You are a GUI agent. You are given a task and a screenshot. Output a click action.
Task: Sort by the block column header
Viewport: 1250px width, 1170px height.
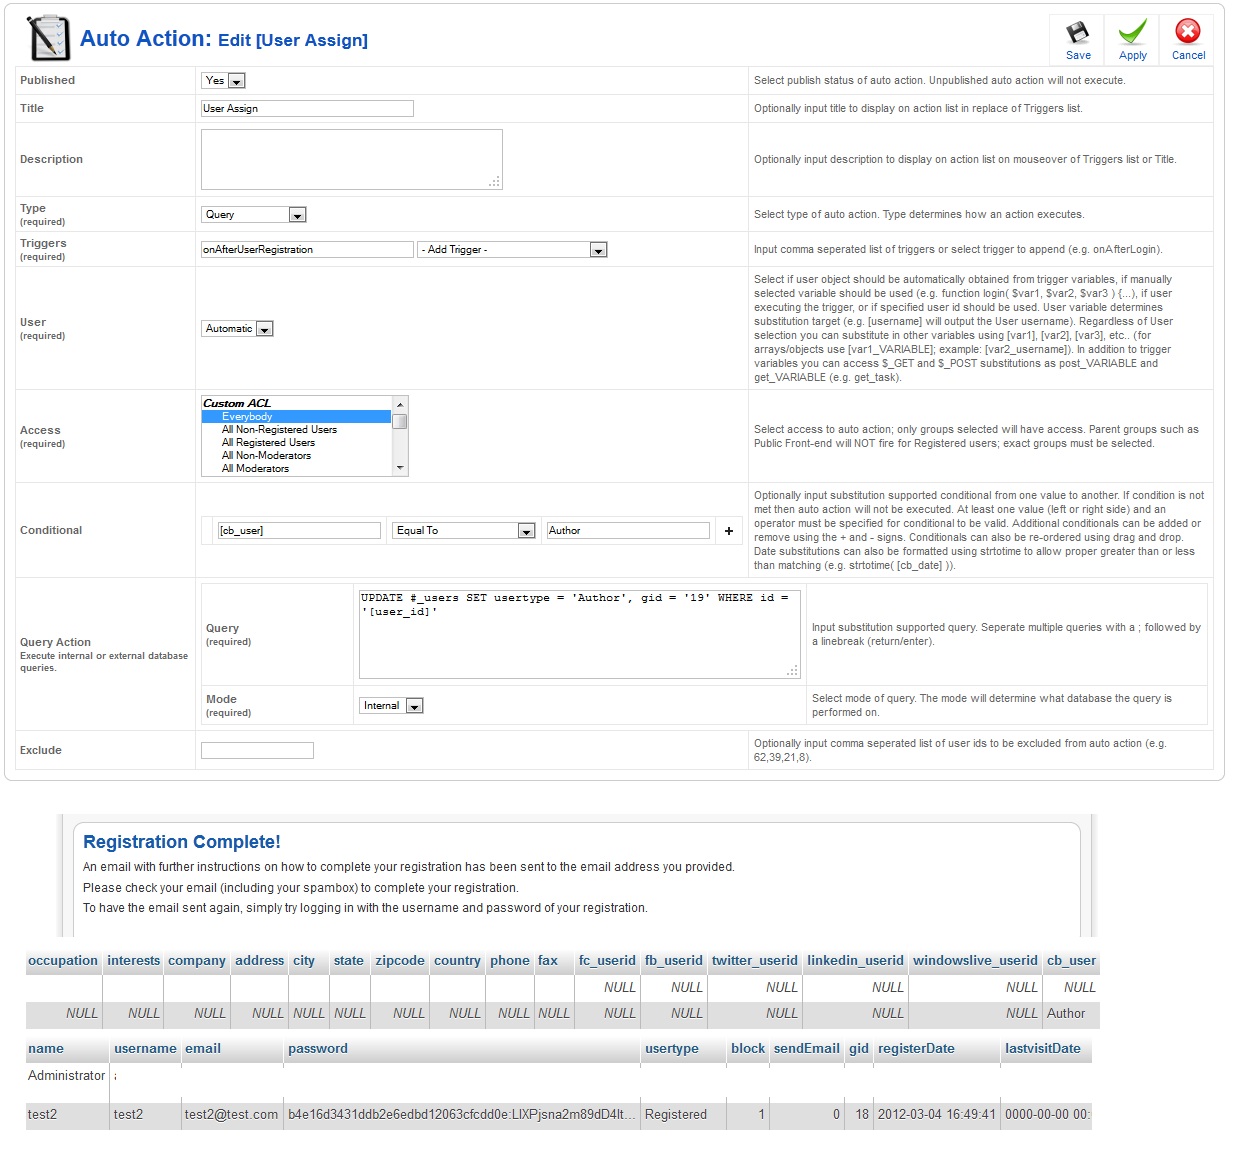pyautogui.click(x=748, y=1049)
